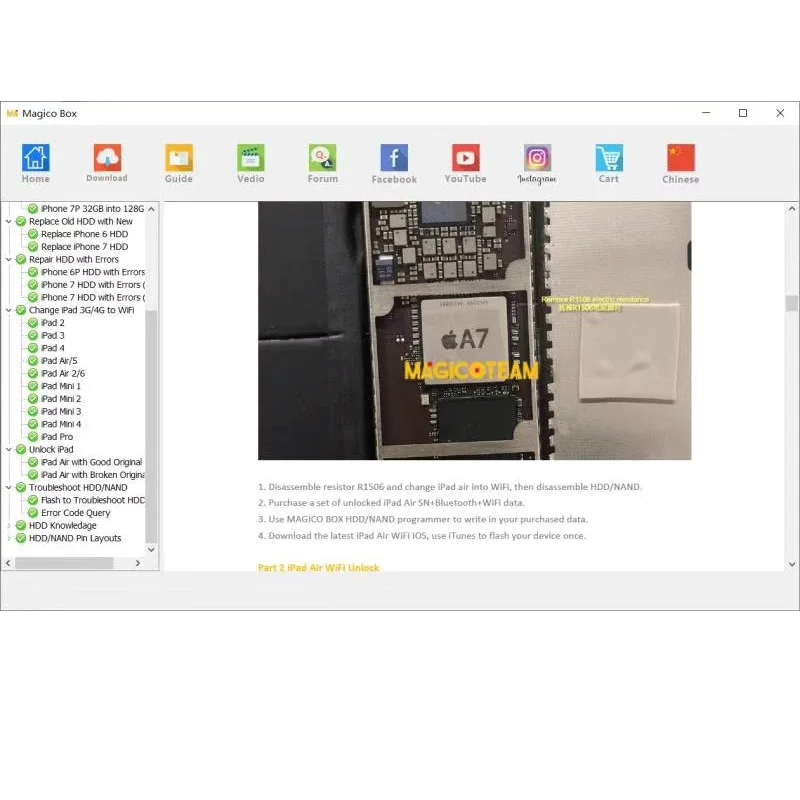Image resolution: width=800 pixels, height=800 pixels.
Task: Open the iPad Air 2/6 guide
Action: [63, 373]
